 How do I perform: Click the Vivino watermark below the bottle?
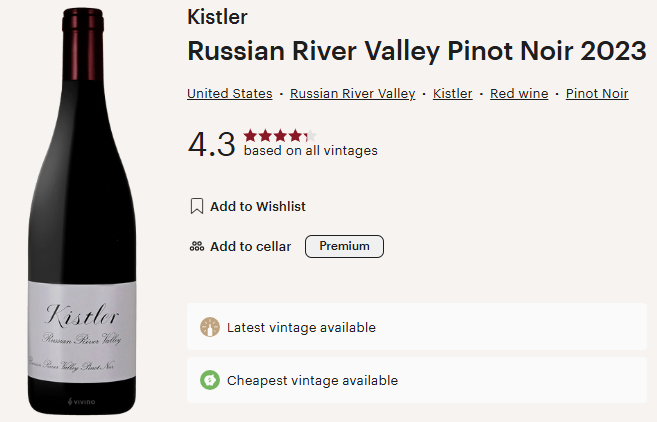(x=81, y=403)
